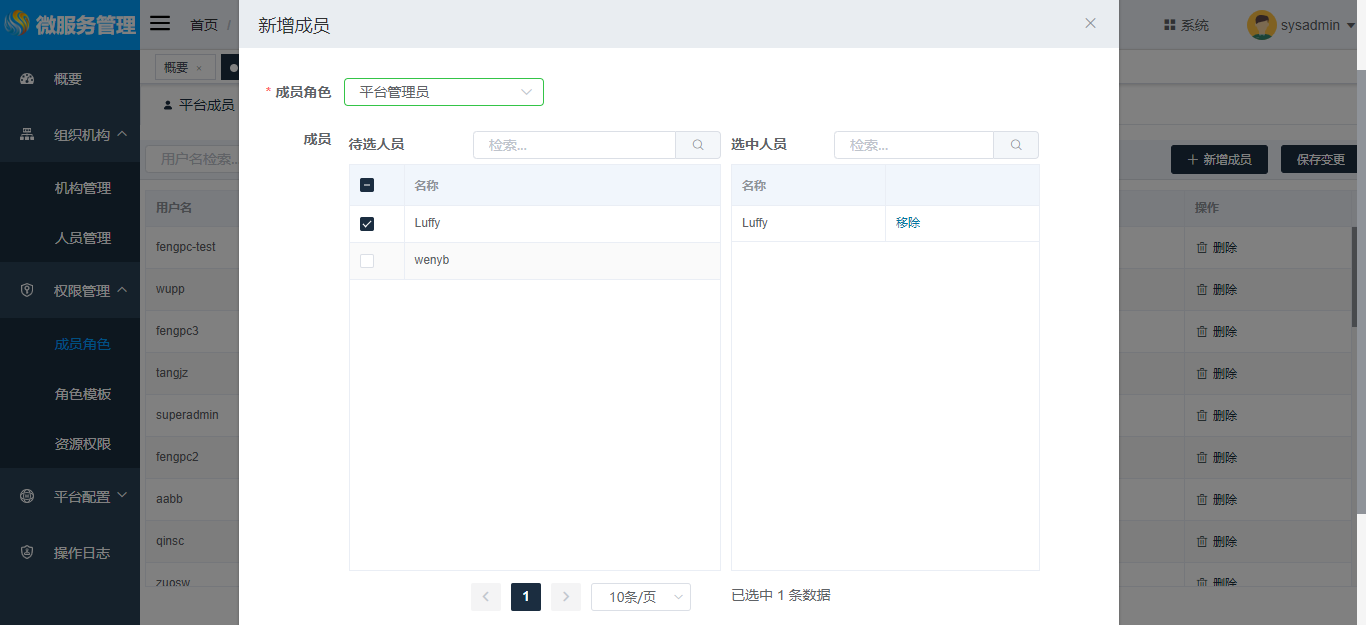
Task: Click the 概要 dashboard icon in sidebar
Action: 27,79
